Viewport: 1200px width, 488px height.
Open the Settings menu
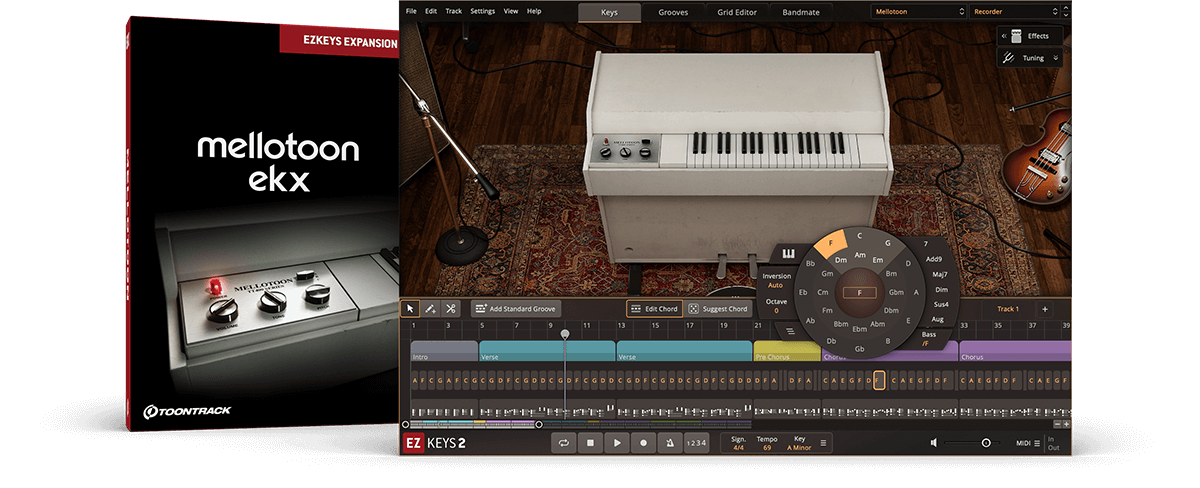[x=482, y=11]
